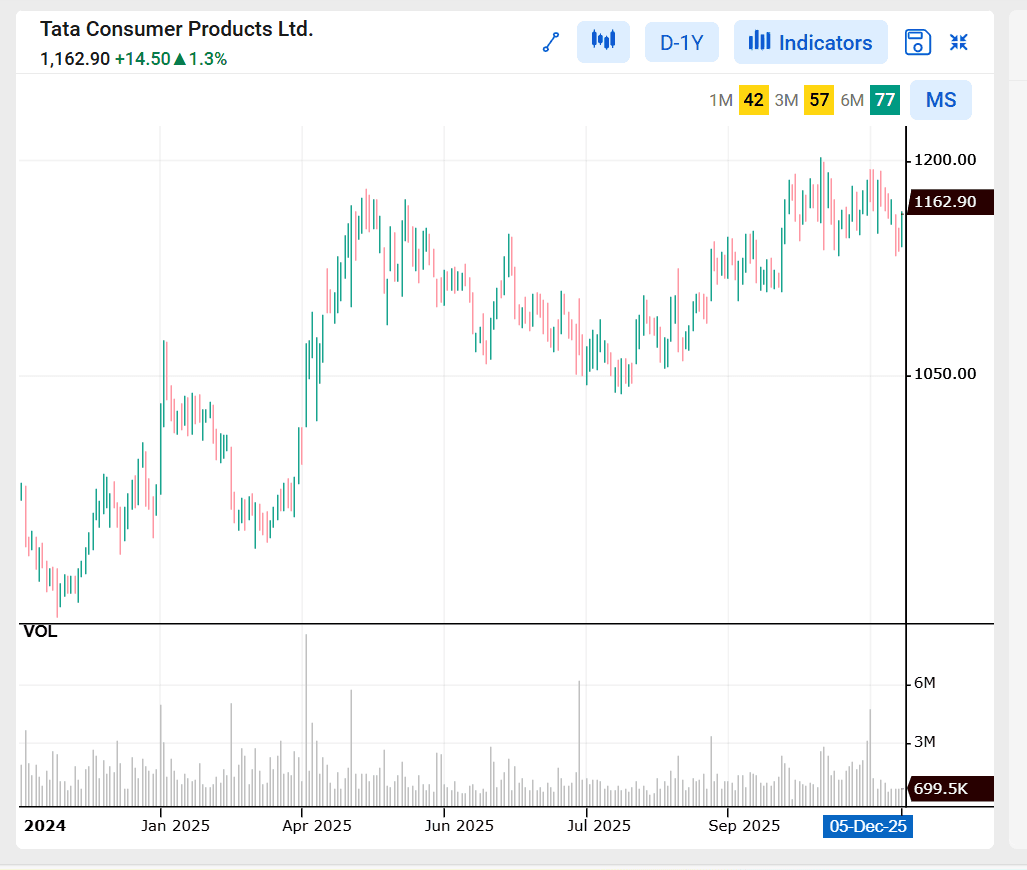Select the line drawing tool icon
Screen dimensions: 1027x870
[x=551, y=43]
